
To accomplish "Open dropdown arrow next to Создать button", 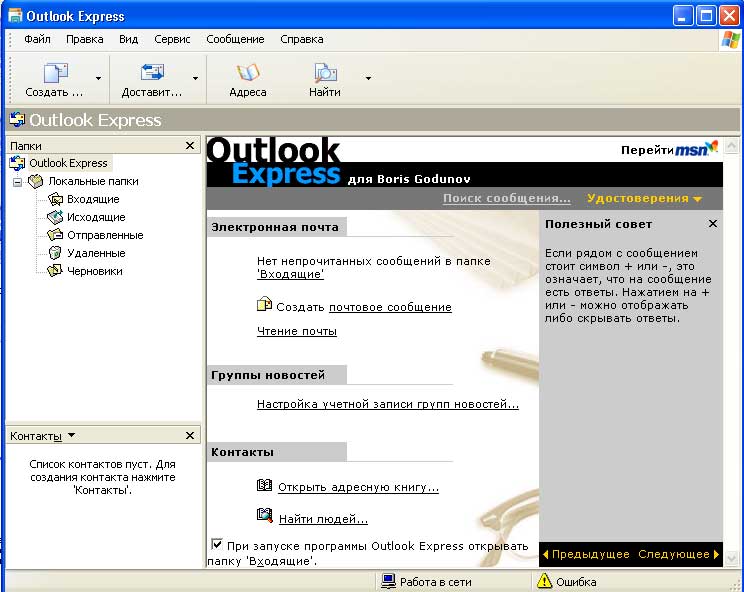I will (x=98, y=78).
